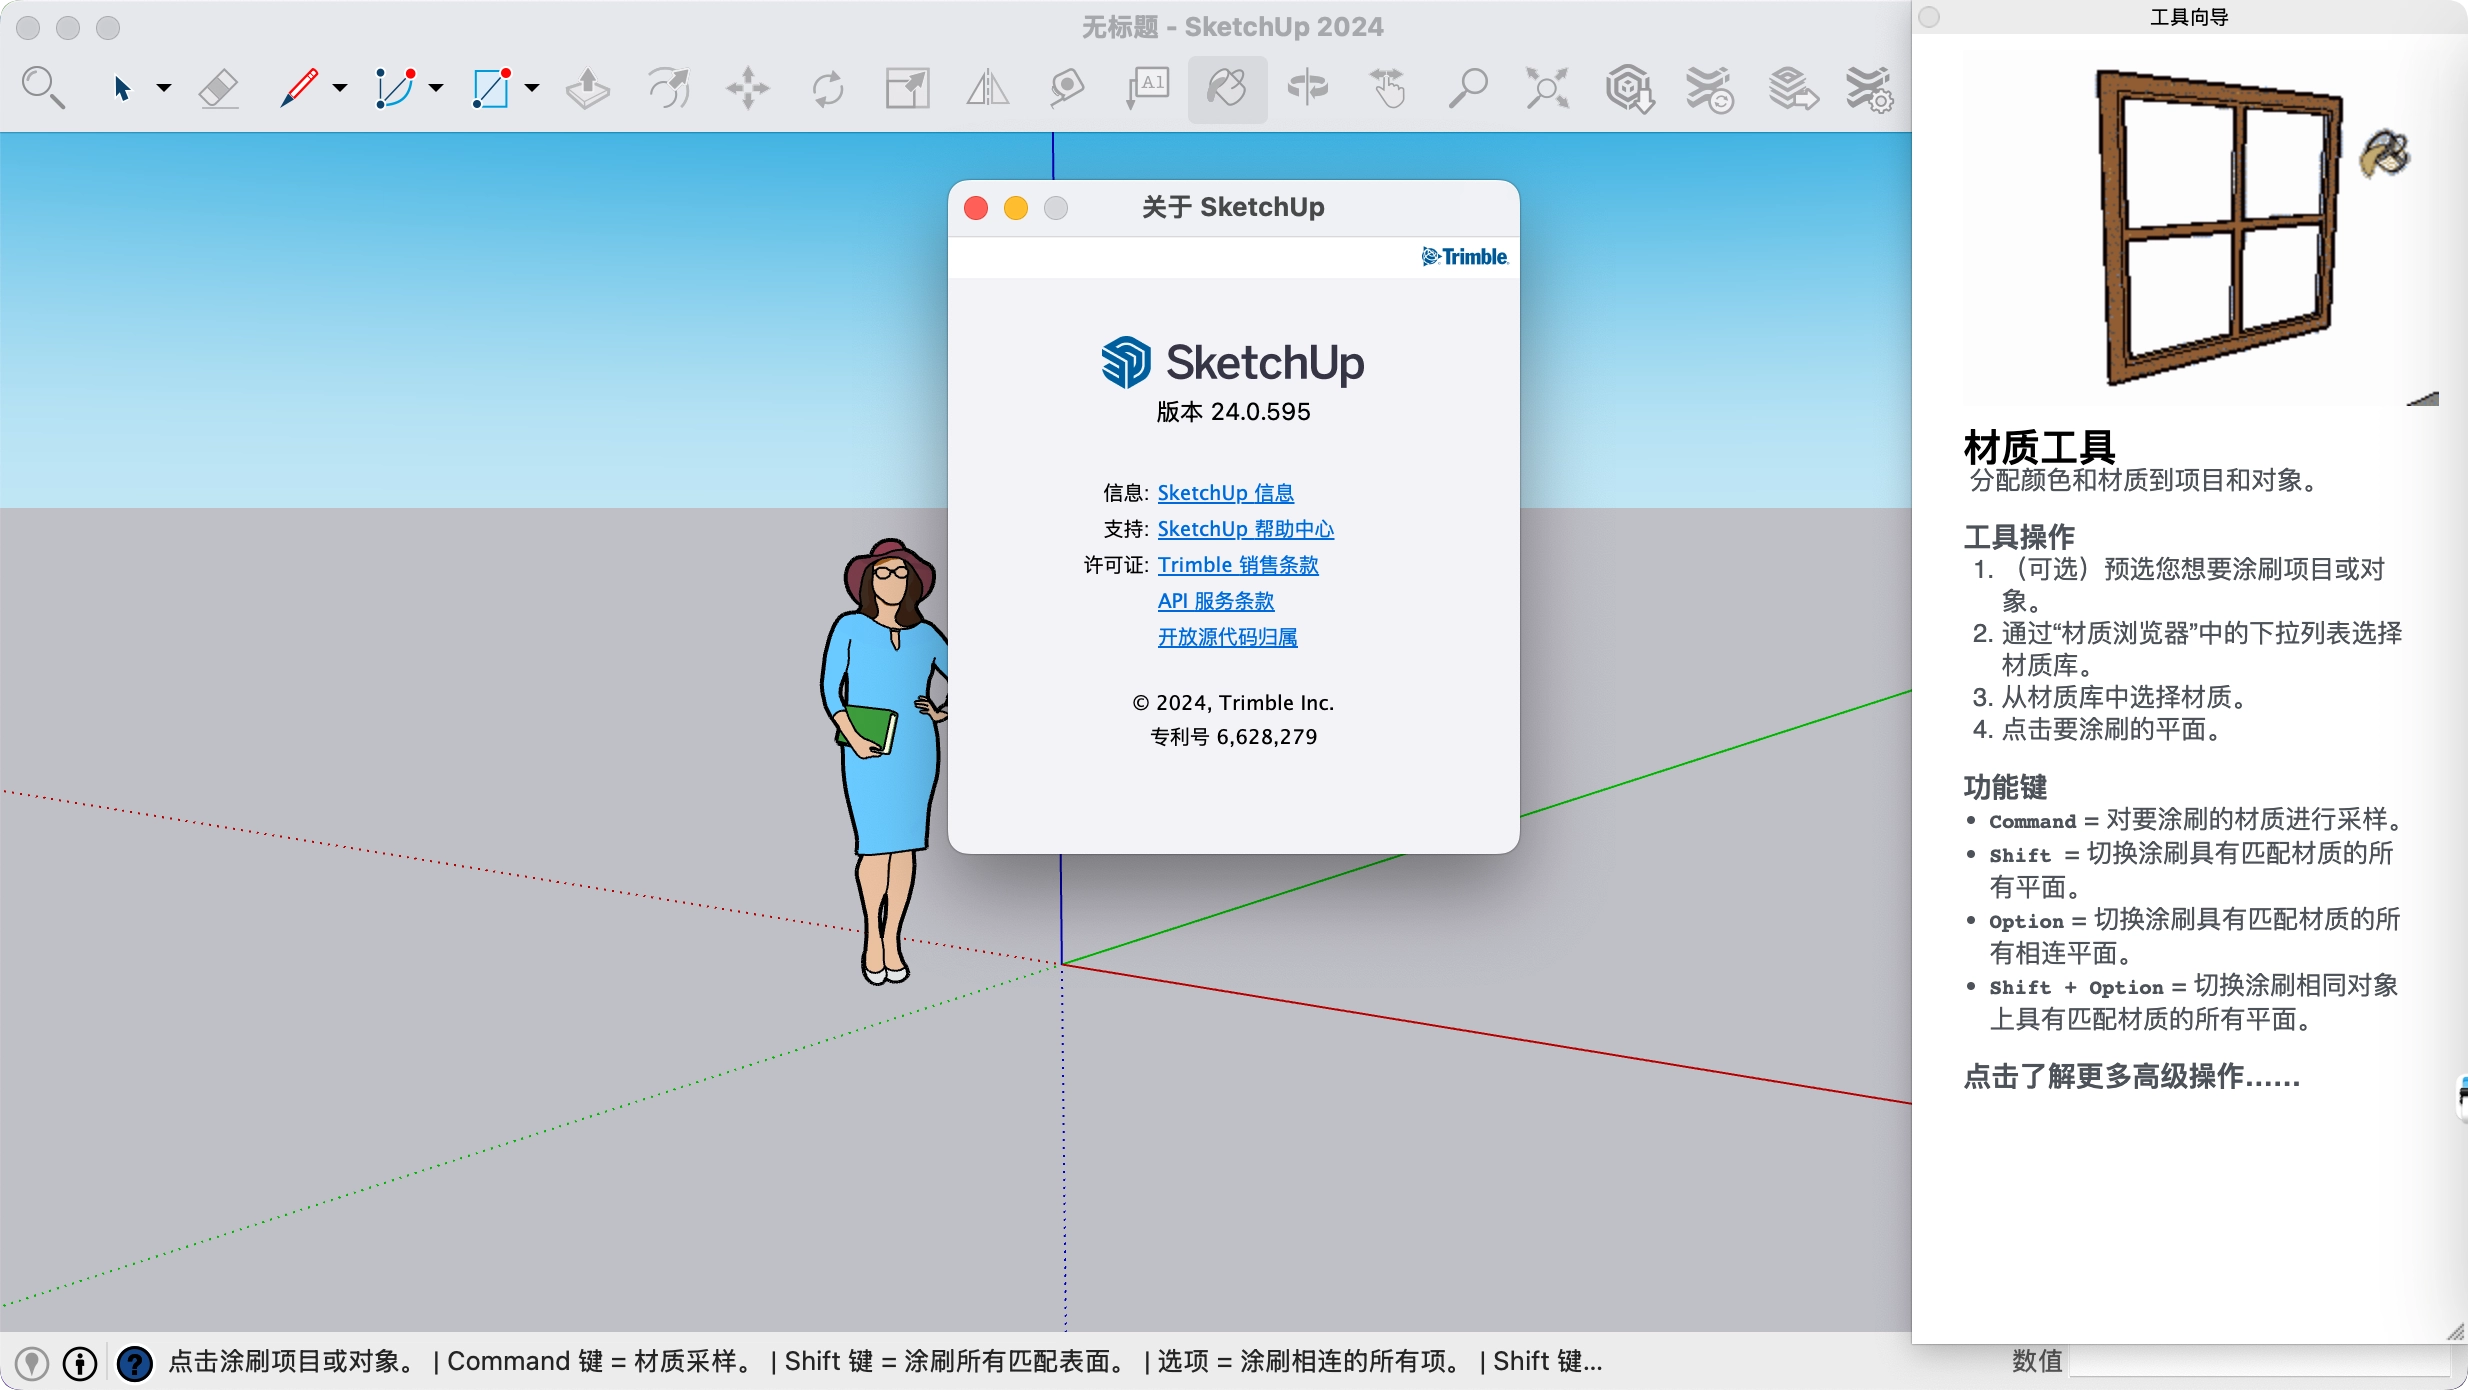
Task: Select the Eraser tool
Action: (219, 89)
